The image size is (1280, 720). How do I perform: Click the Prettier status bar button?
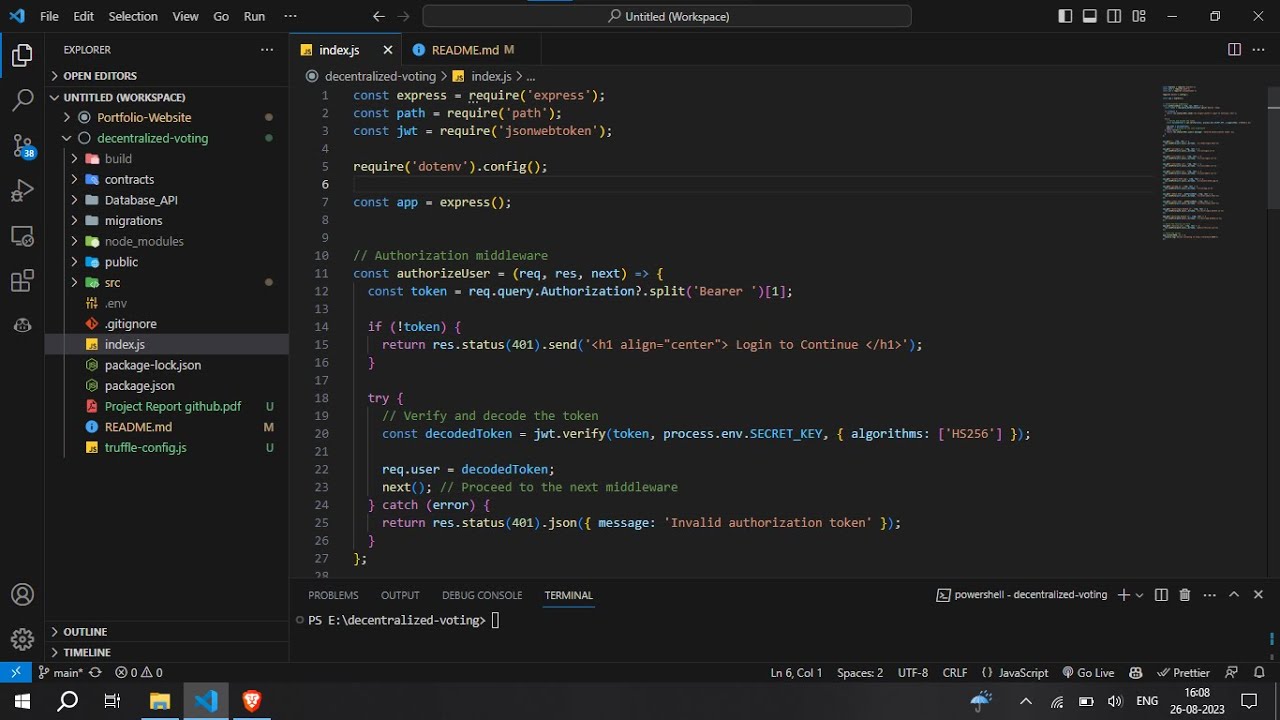tap(1183, 673)
